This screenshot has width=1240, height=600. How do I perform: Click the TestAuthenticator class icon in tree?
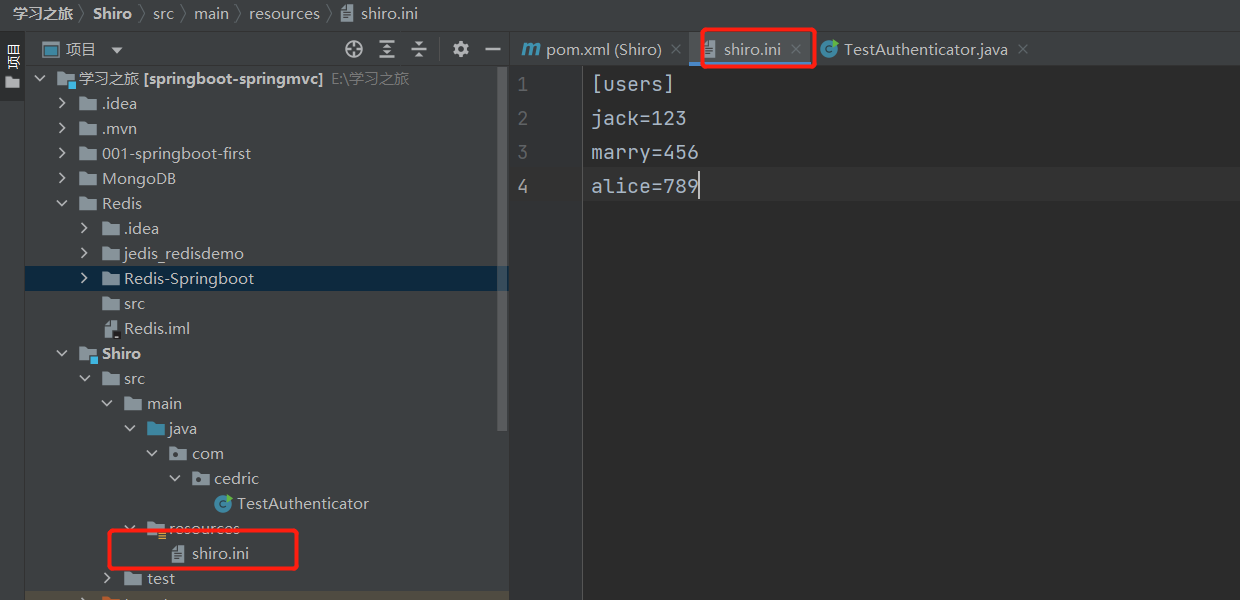coord(224,504)
